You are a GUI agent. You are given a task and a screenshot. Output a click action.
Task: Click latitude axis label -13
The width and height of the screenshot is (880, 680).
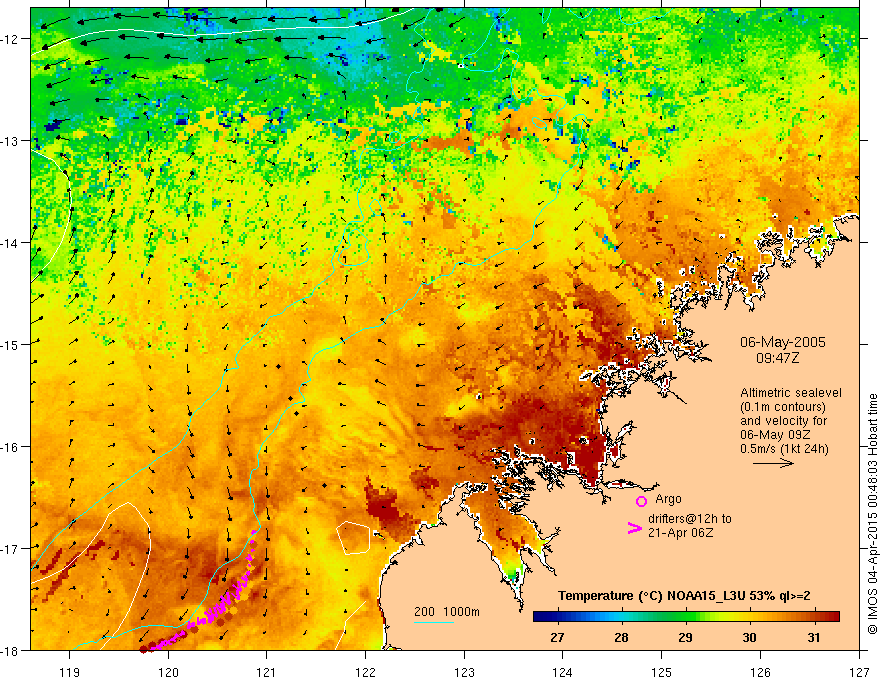(10, 141)
